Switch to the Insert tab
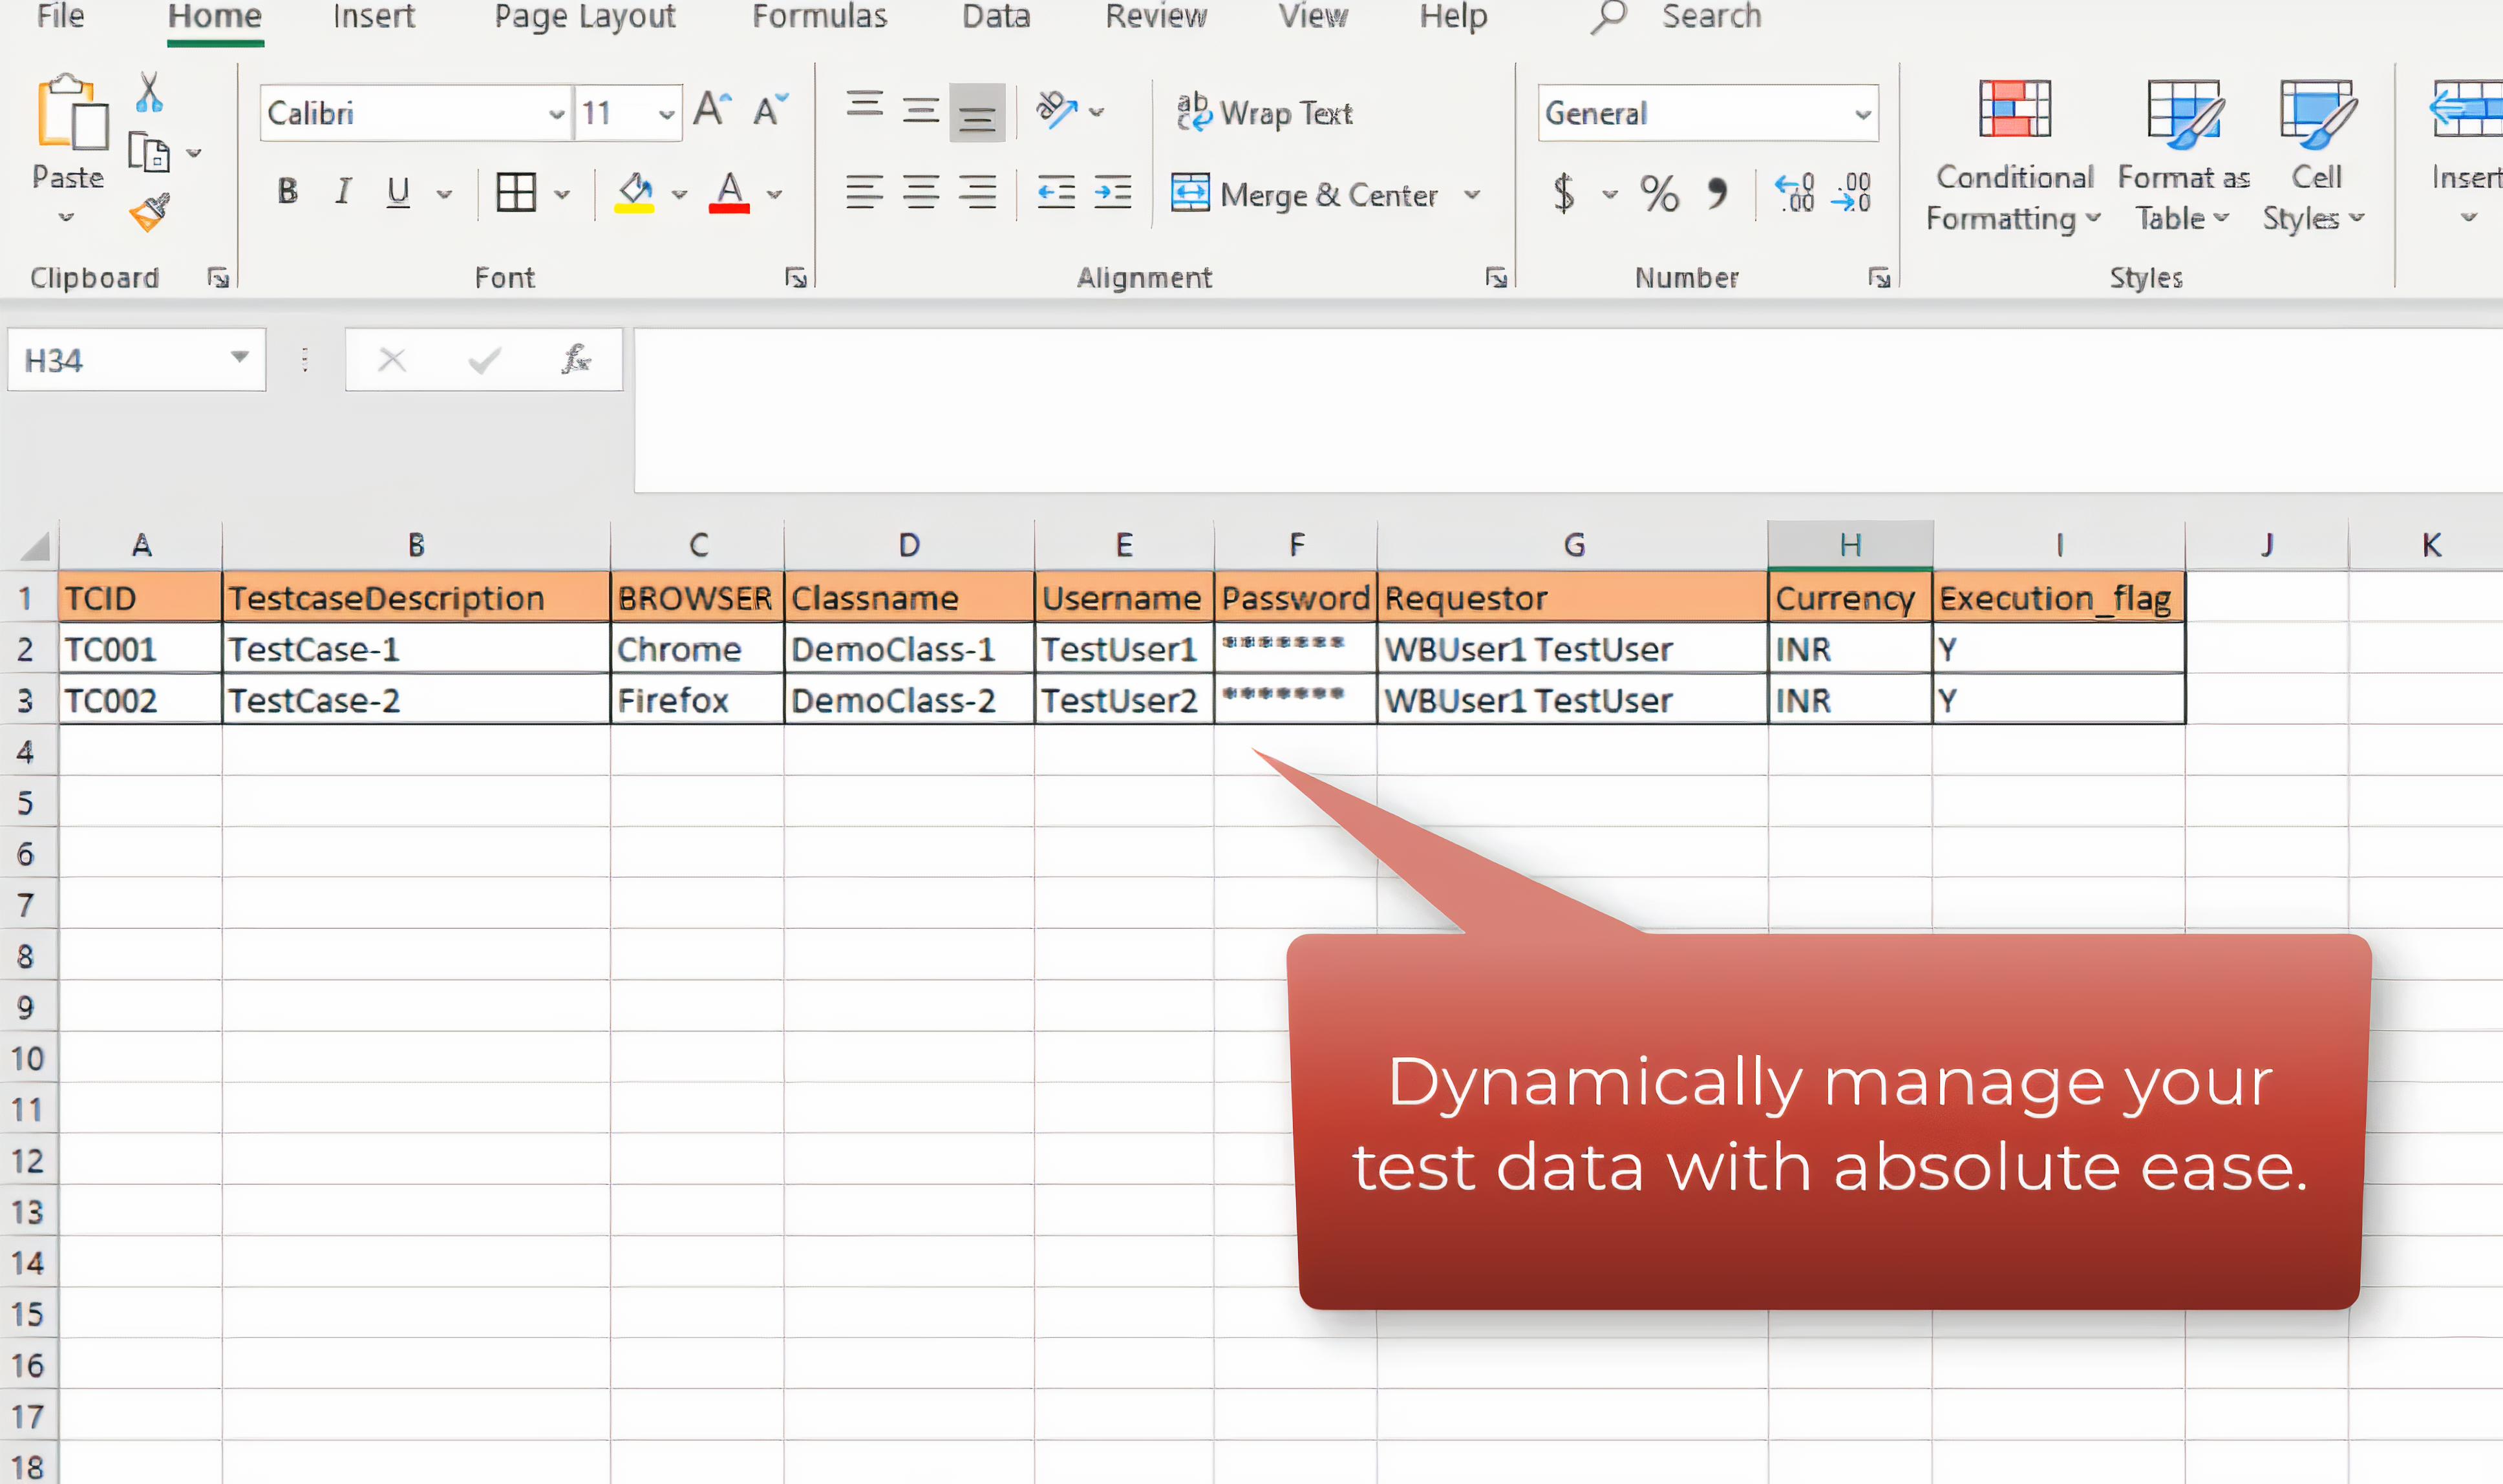Viewport: 2503px width, 1484px height. [x=373, y=16]
